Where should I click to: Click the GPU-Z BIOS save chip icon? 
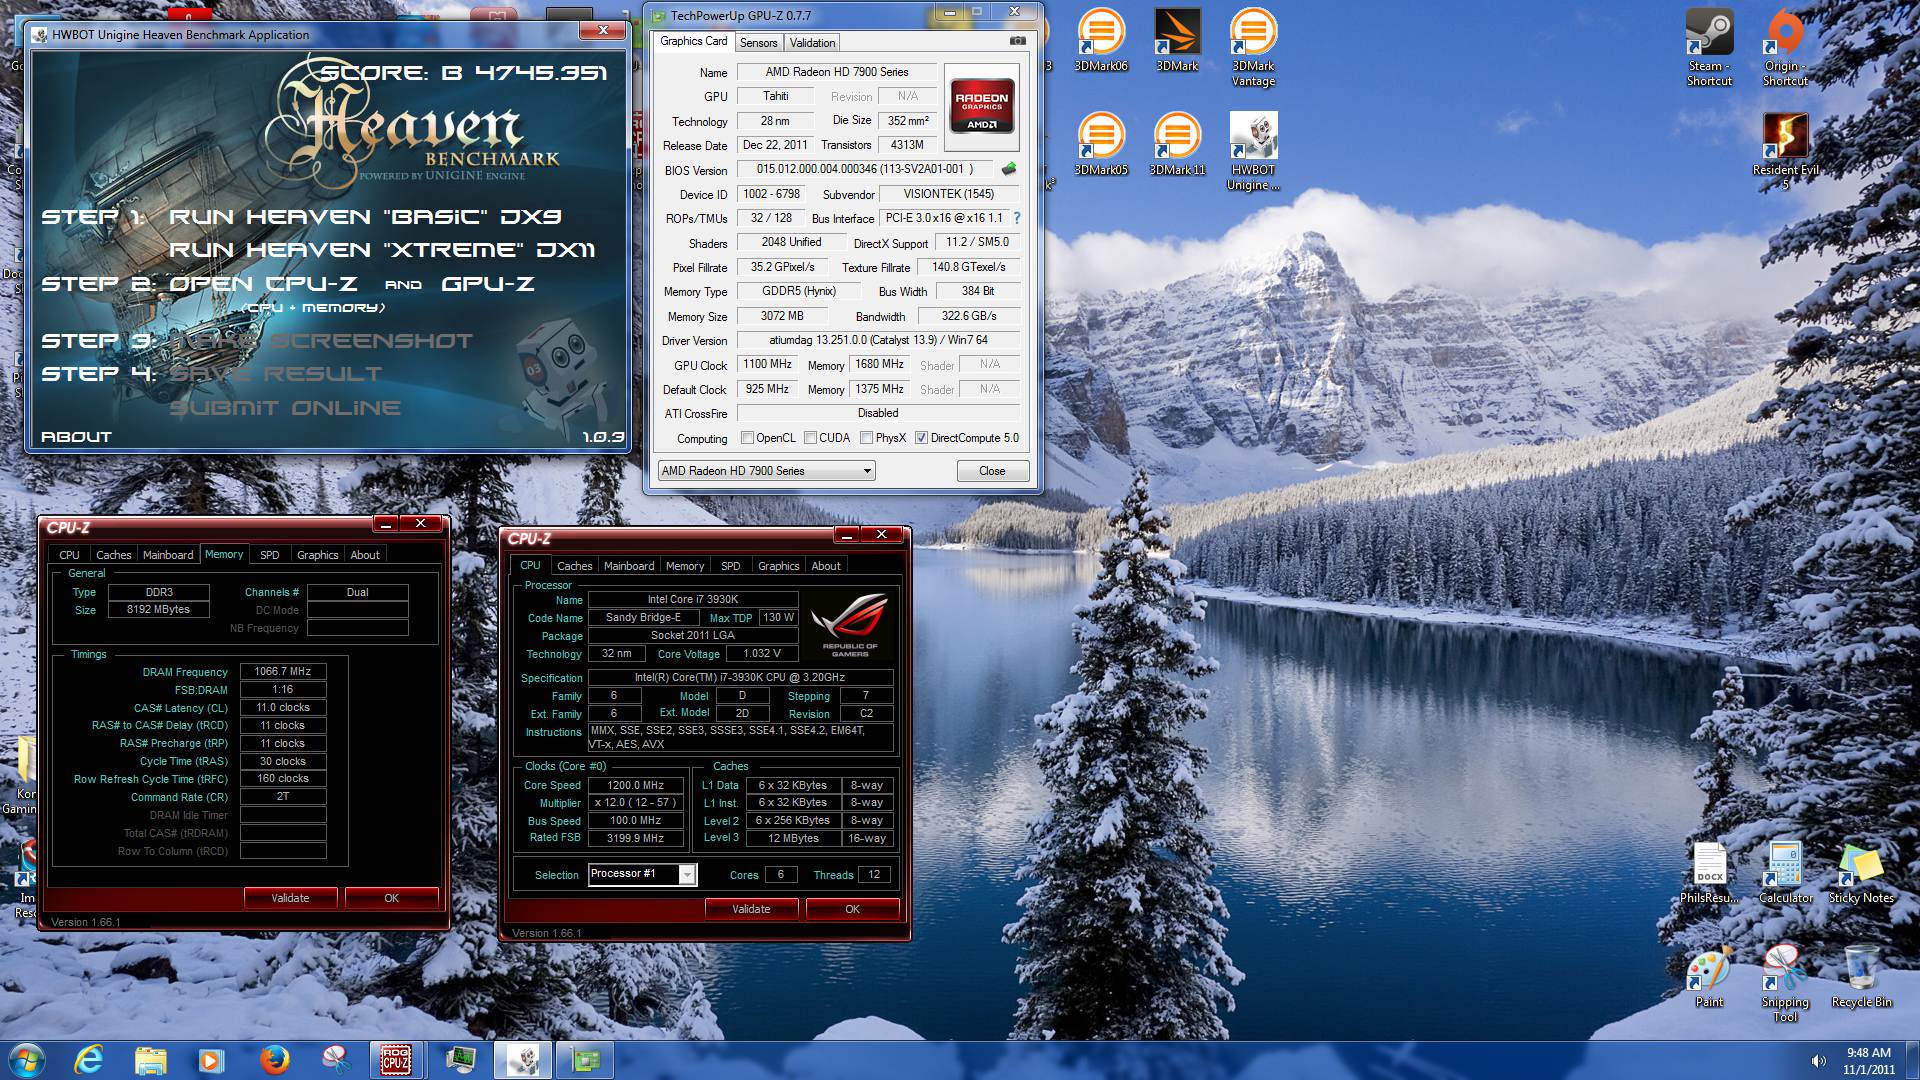coord(1009,169)
